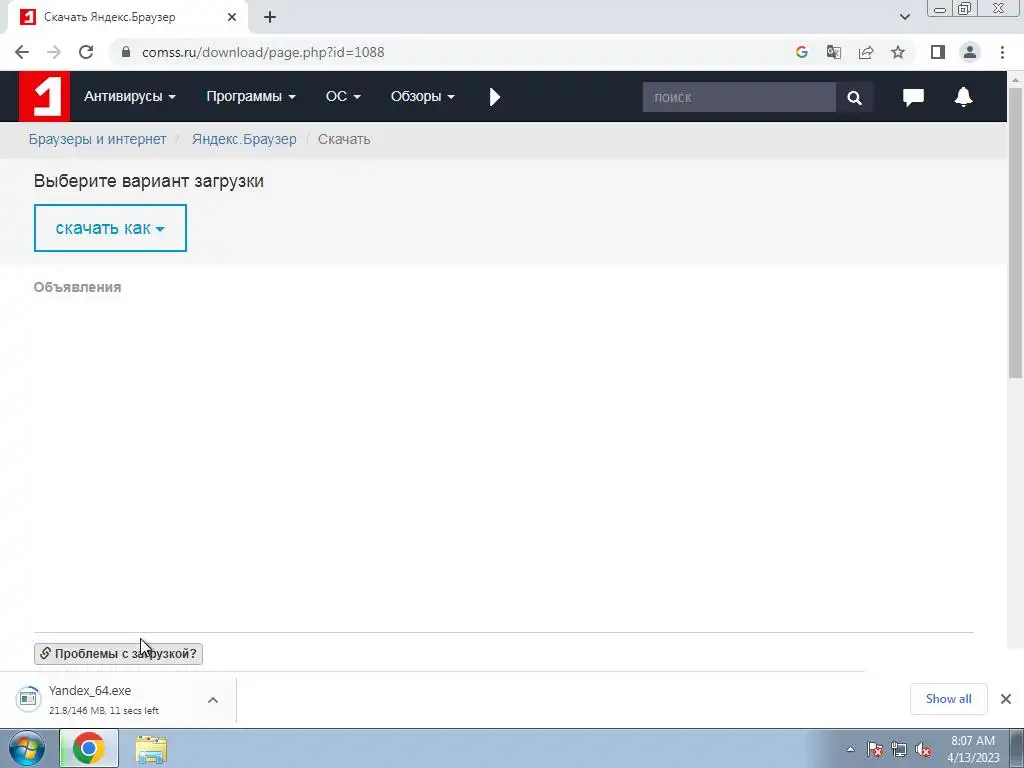Open the скачать как dropdown
This screenshot has height=768, width=1024.
click(x=110, y=228)
